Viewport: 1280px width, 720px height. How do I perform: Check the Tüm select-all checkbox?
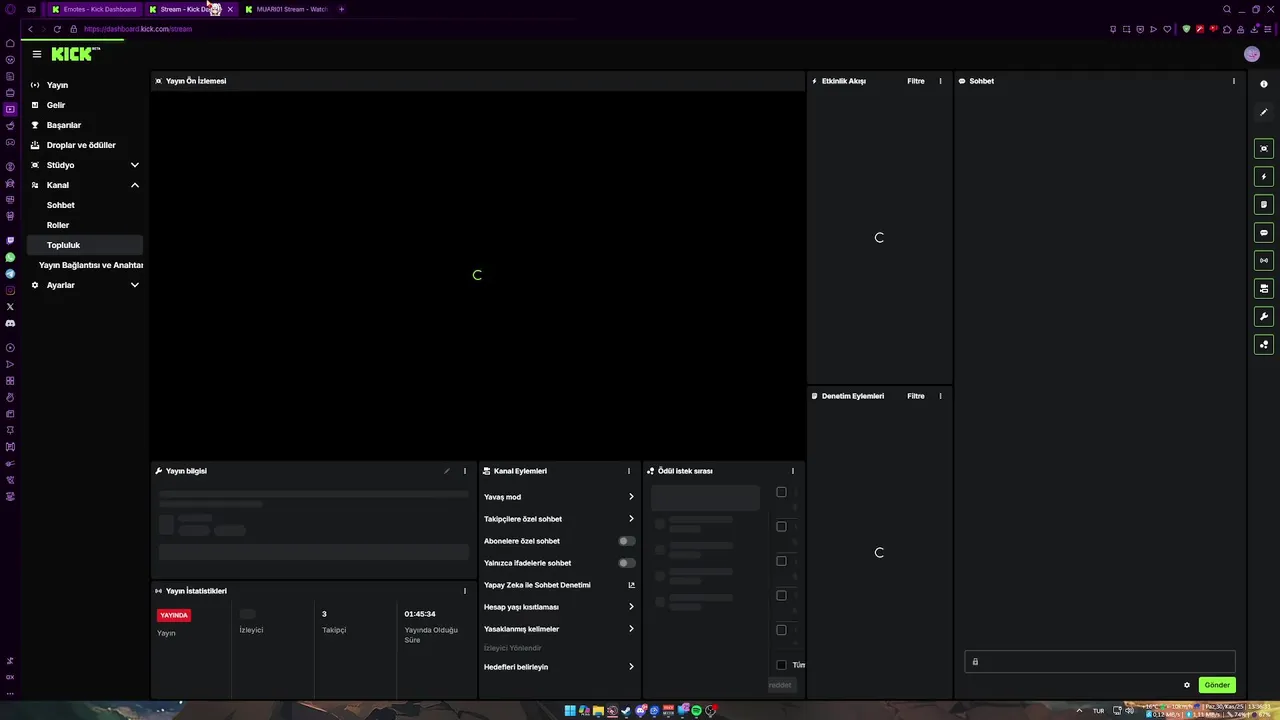[x=781, y=665]
